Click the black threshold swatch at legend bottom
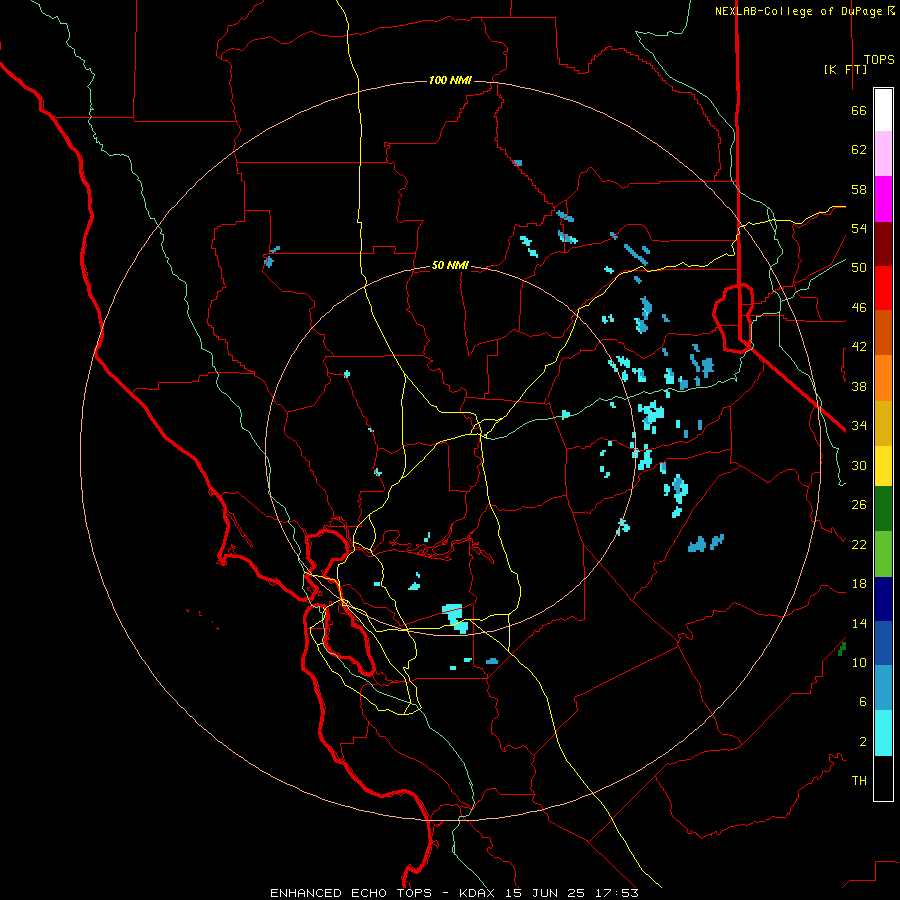Image resolution: width=900 pixels, height=900 pixels. coord(883,777)
